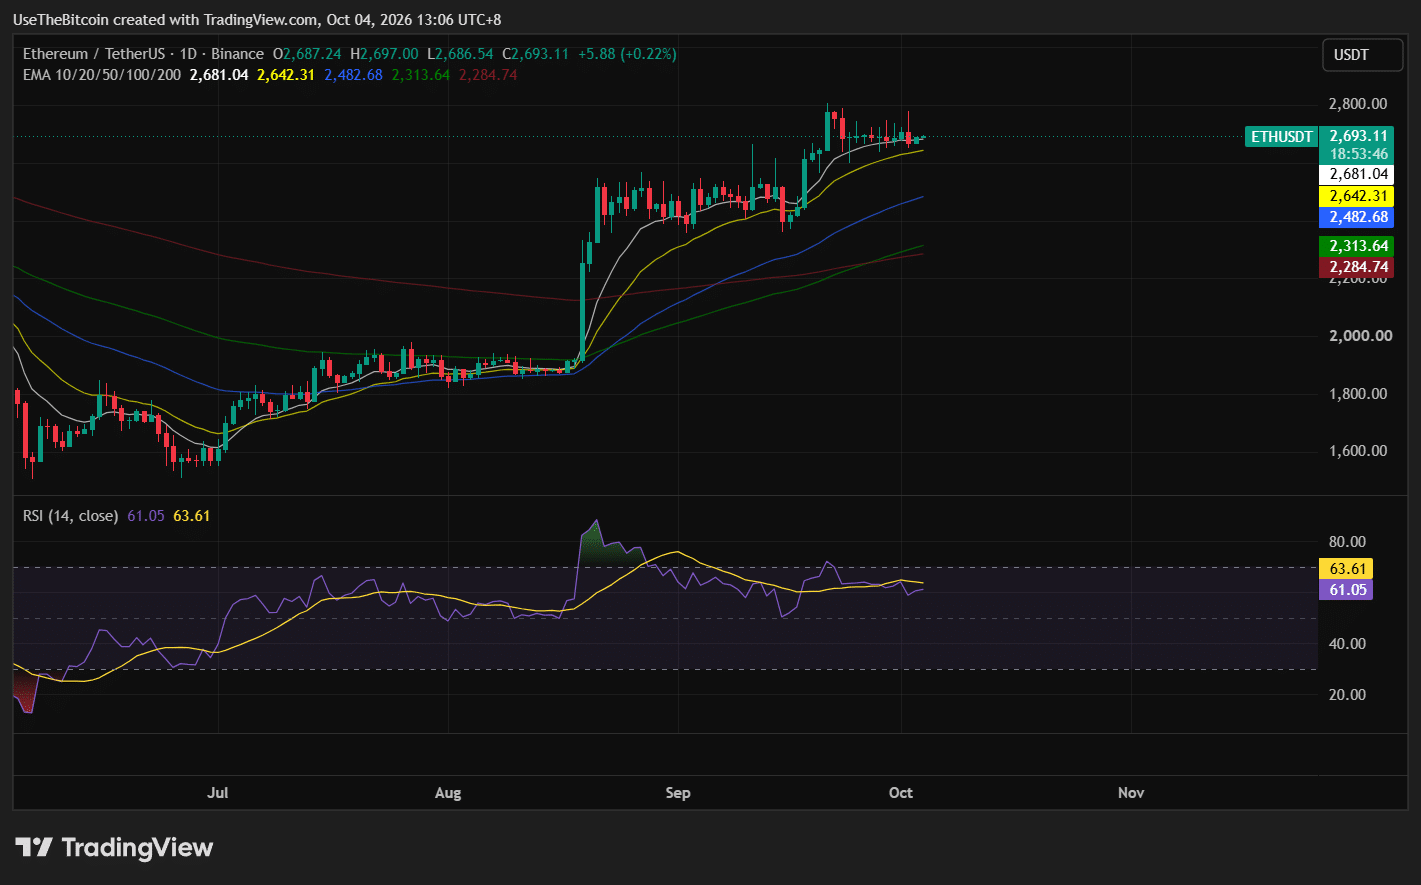Click the close value C2,693.11 in legend
Viewport: 1421px width, 885px height.
[x=535, y=54]
